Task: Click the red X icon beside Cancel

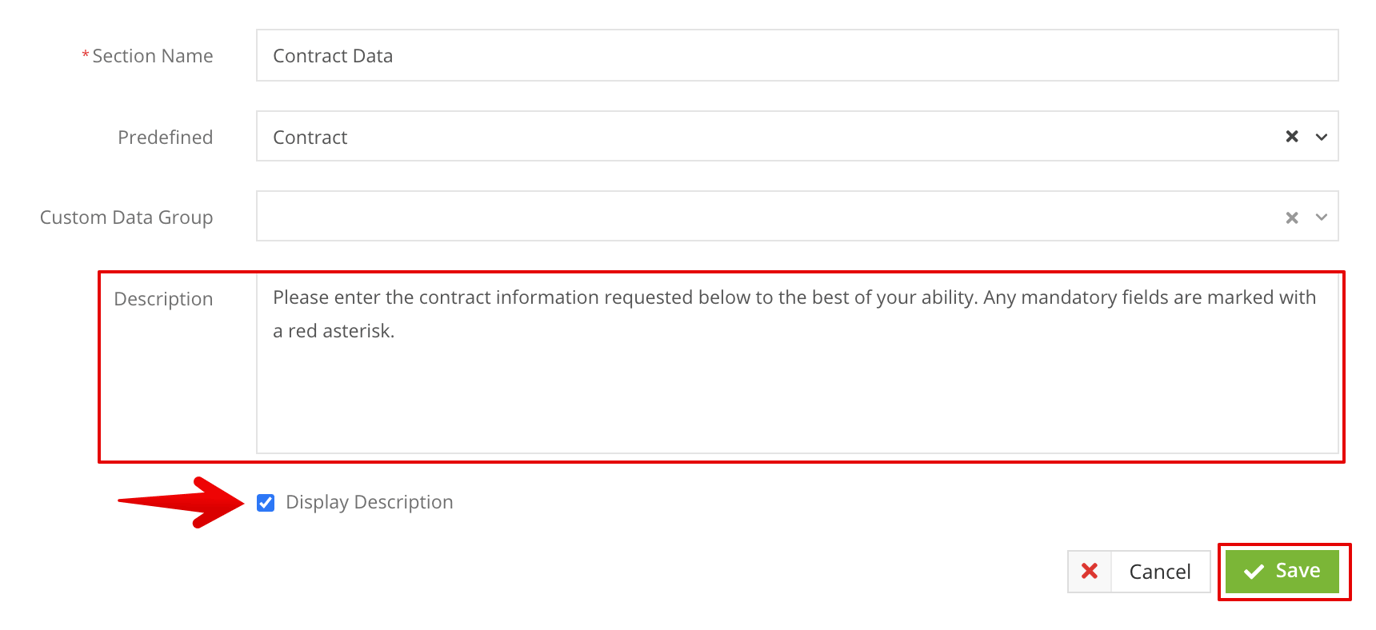Action: [1089, 571]
